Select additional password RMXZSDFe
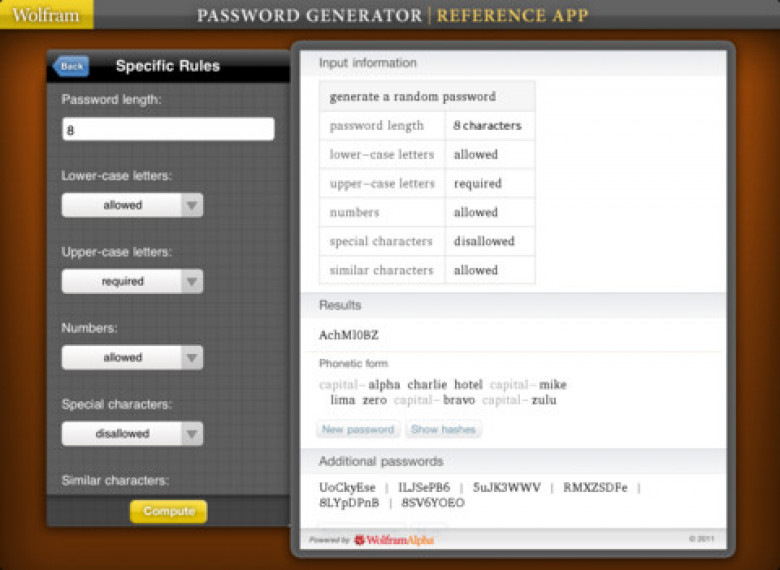Image resolution: width=780 pixels, height=570 pixels. click(x=595, y=487)
